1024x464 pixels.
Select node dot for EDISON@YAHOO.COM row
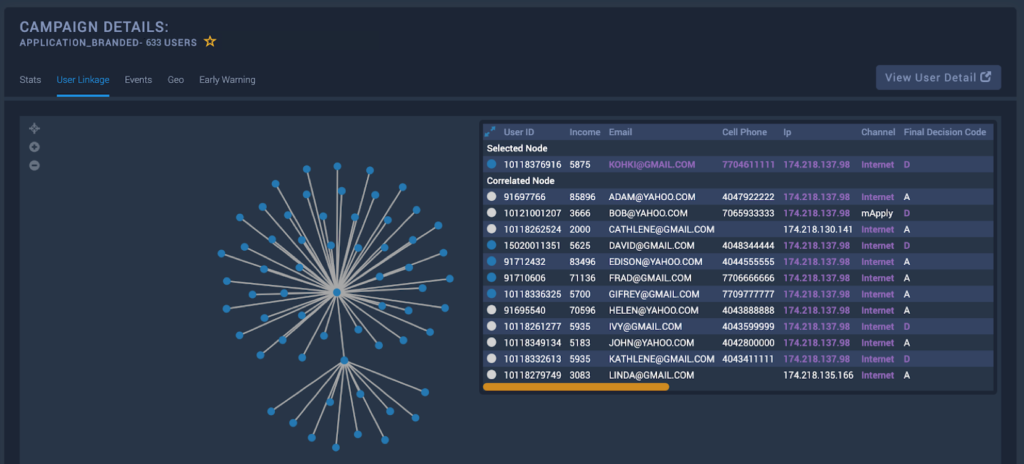pyautogui.click(x=492, y=261)
